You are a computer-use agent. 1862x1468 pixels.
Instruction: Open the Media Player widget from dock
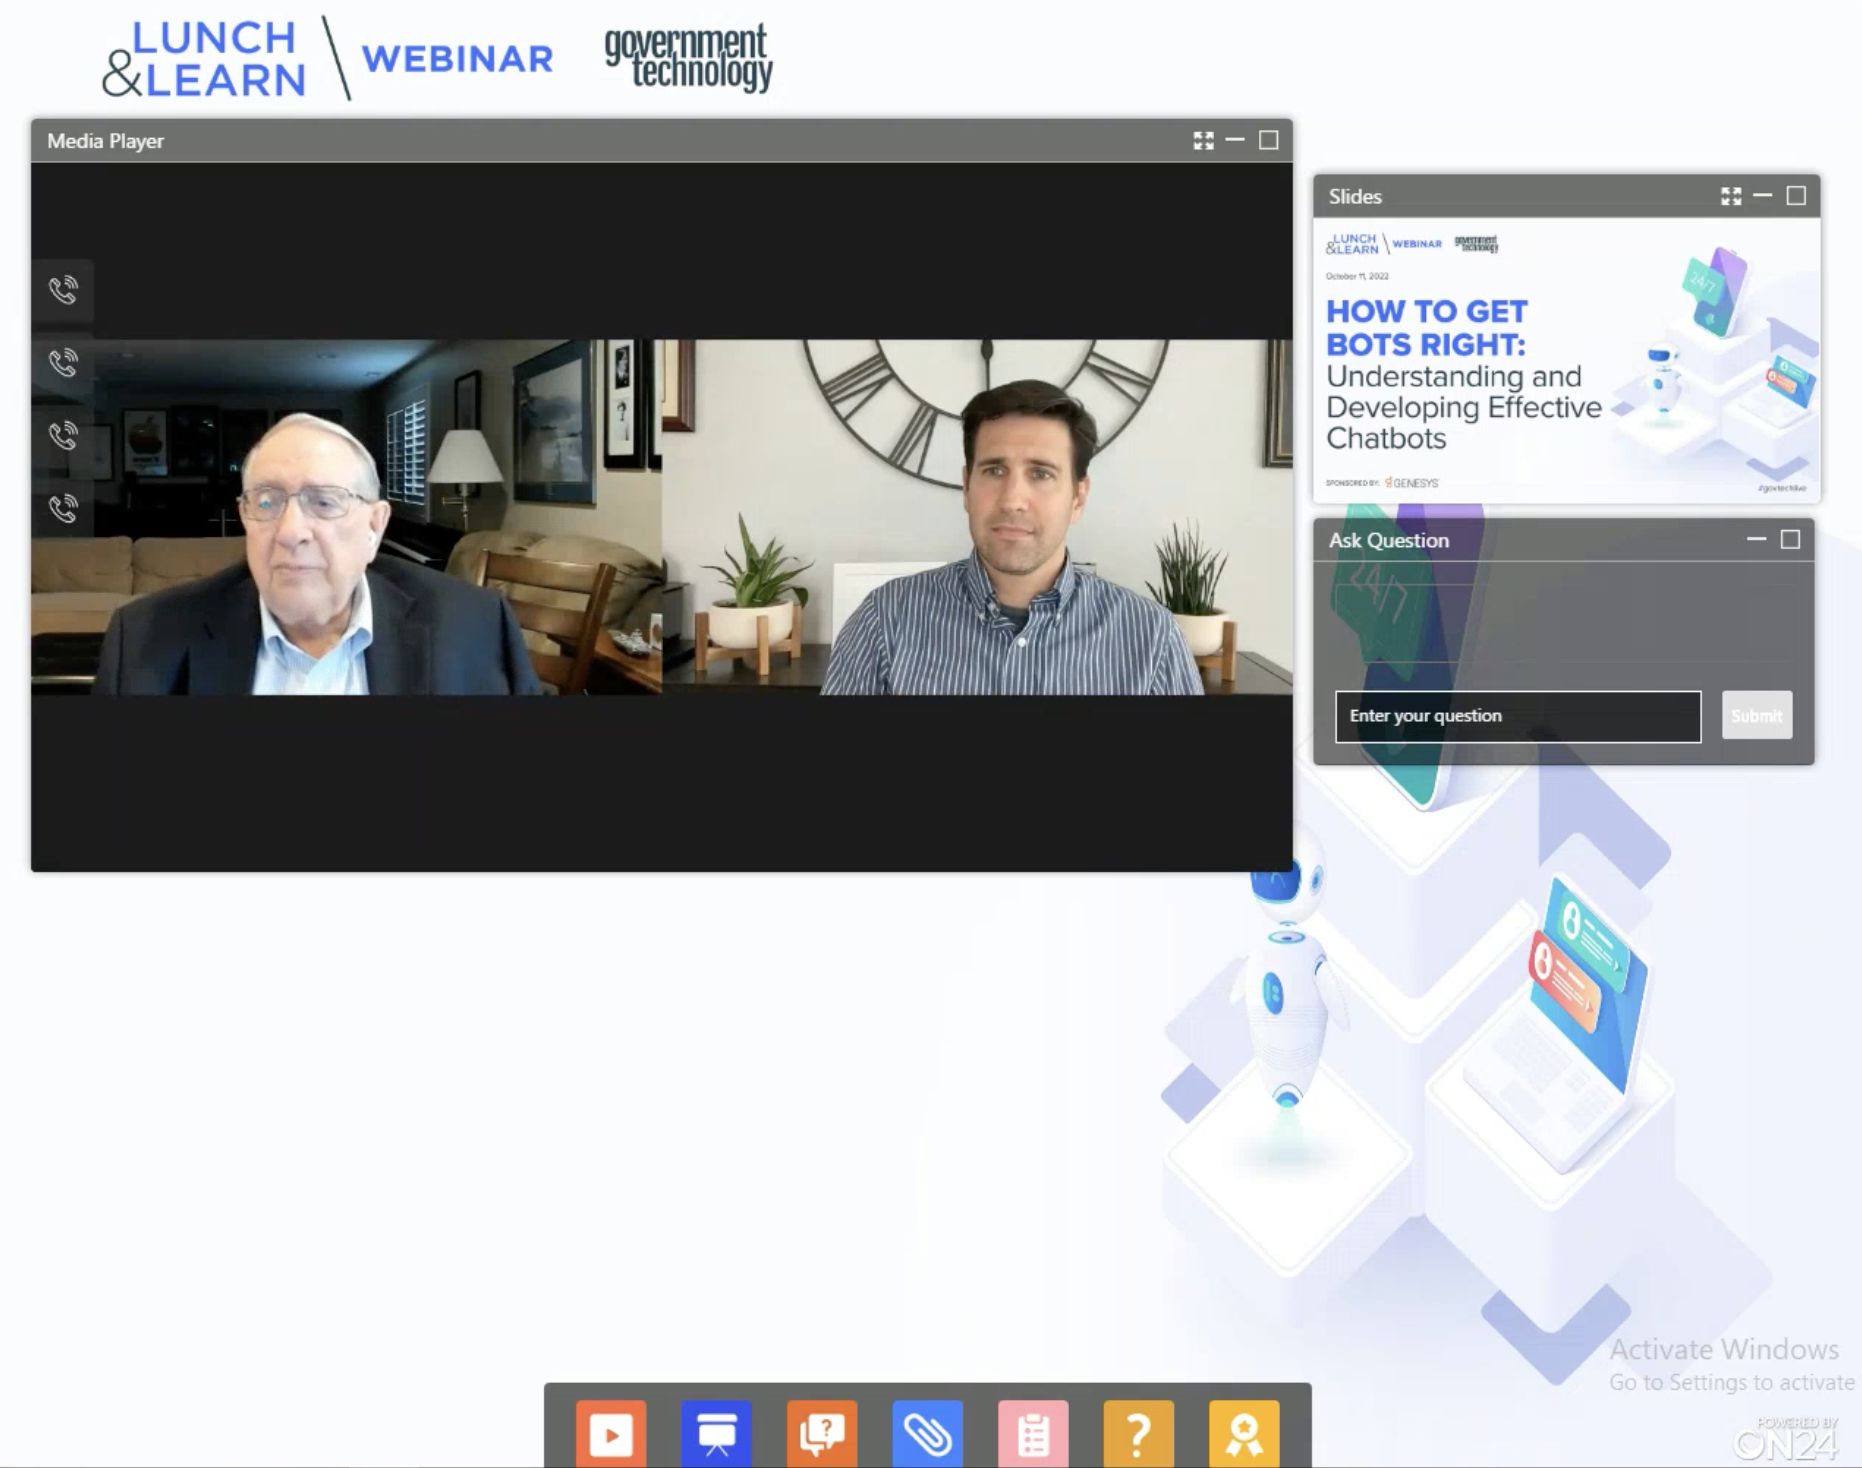tap(611, 1434)
